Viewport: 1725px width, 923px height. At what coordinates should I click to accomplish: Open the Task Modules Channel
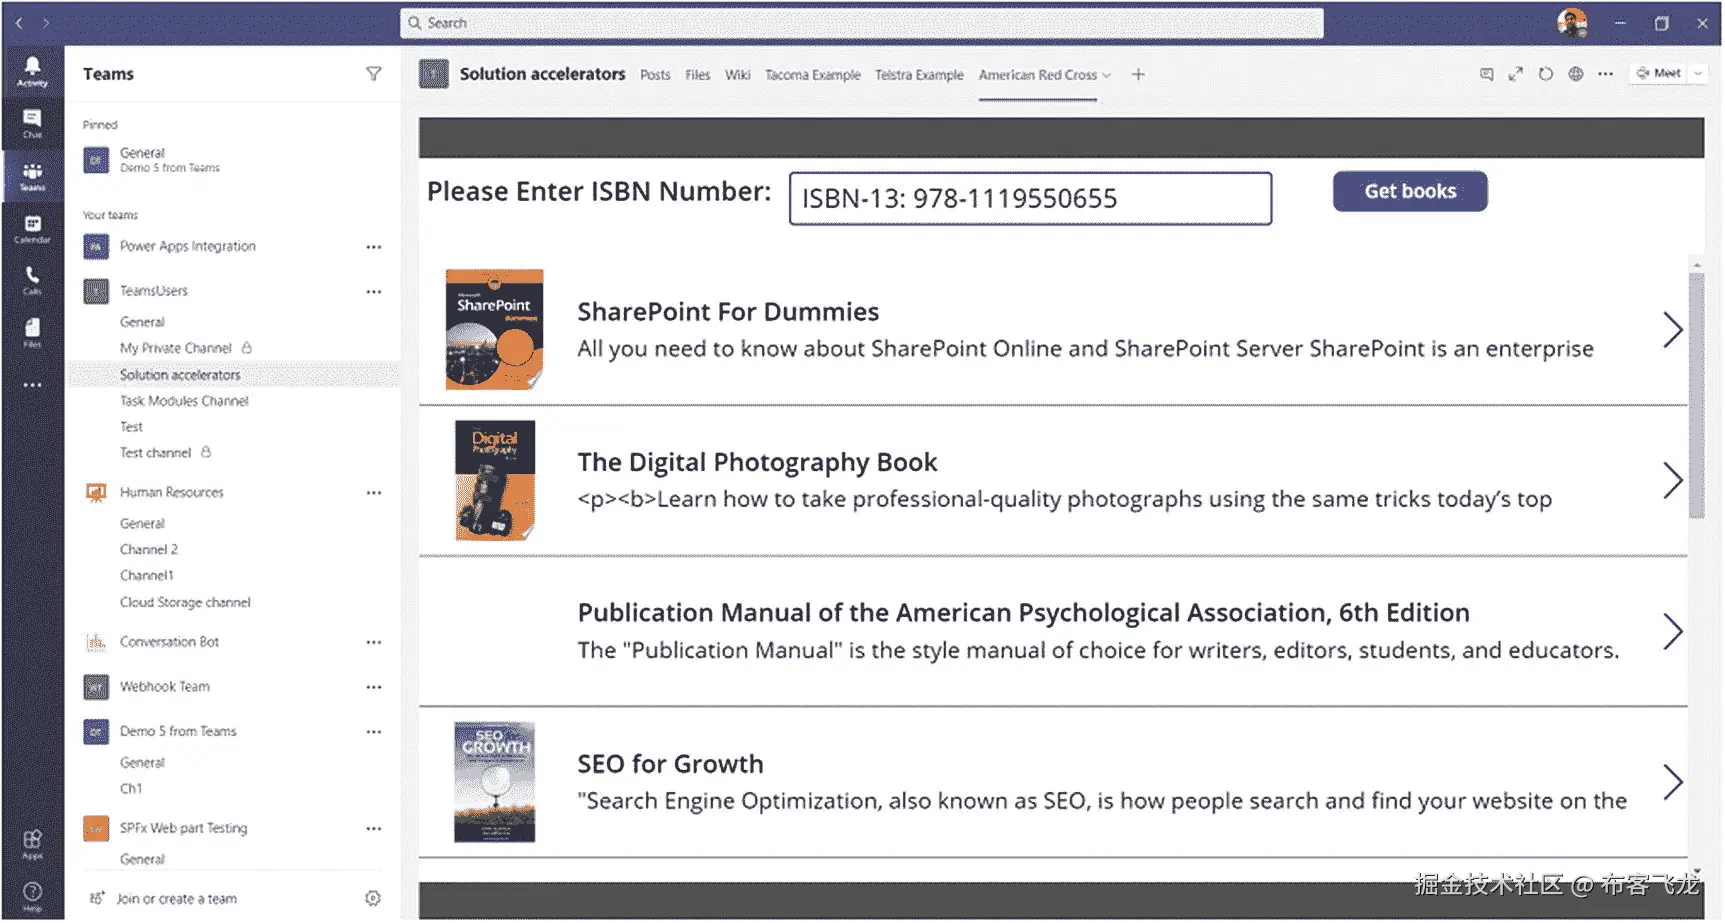(184, 401)
